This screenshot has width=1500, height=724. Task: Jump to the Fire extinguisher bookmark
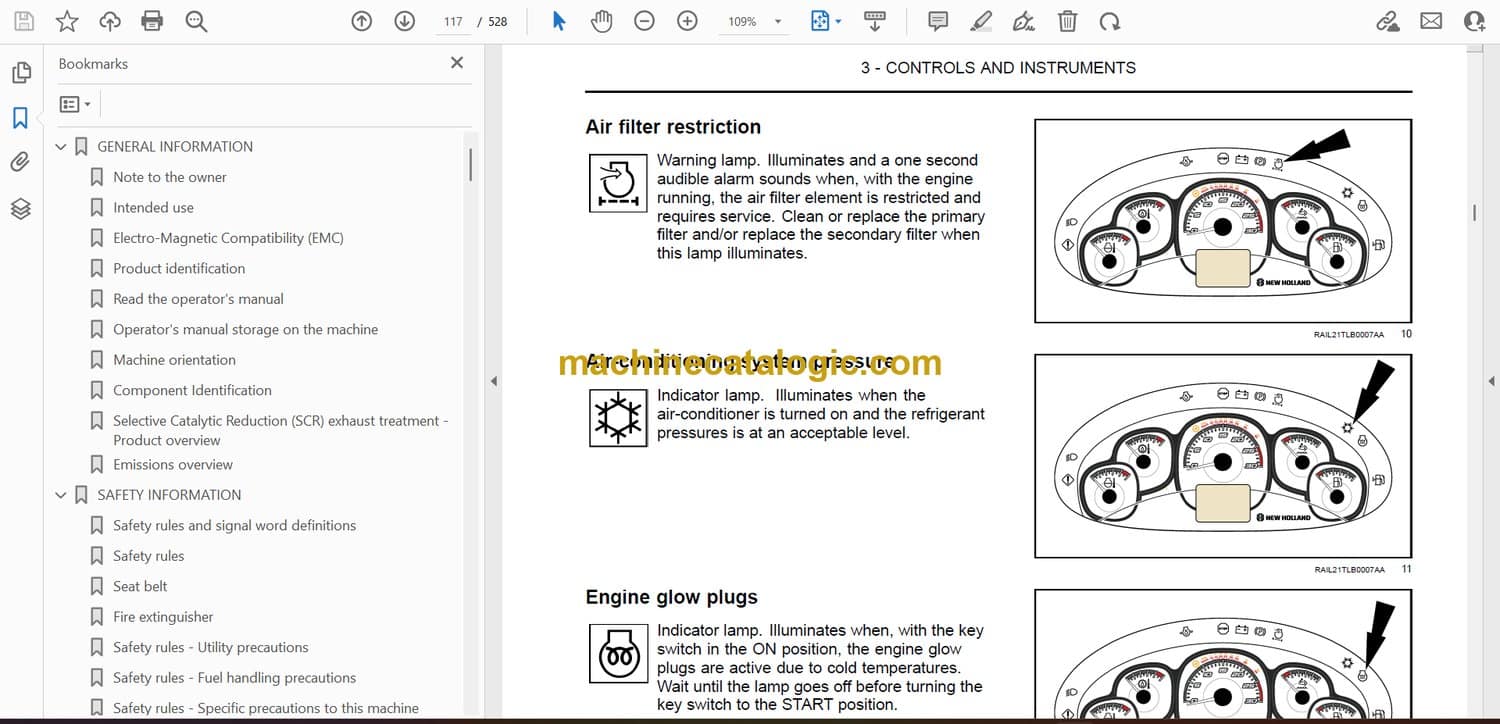163,617
